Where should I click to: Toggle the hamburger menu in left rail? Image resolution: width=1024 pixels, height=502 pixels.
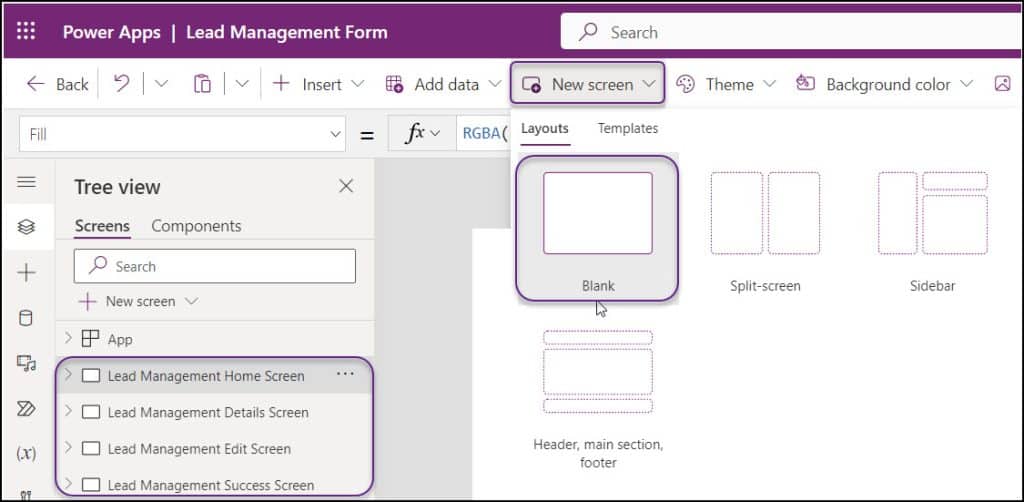pyautogui.click(x=26, y=182)
